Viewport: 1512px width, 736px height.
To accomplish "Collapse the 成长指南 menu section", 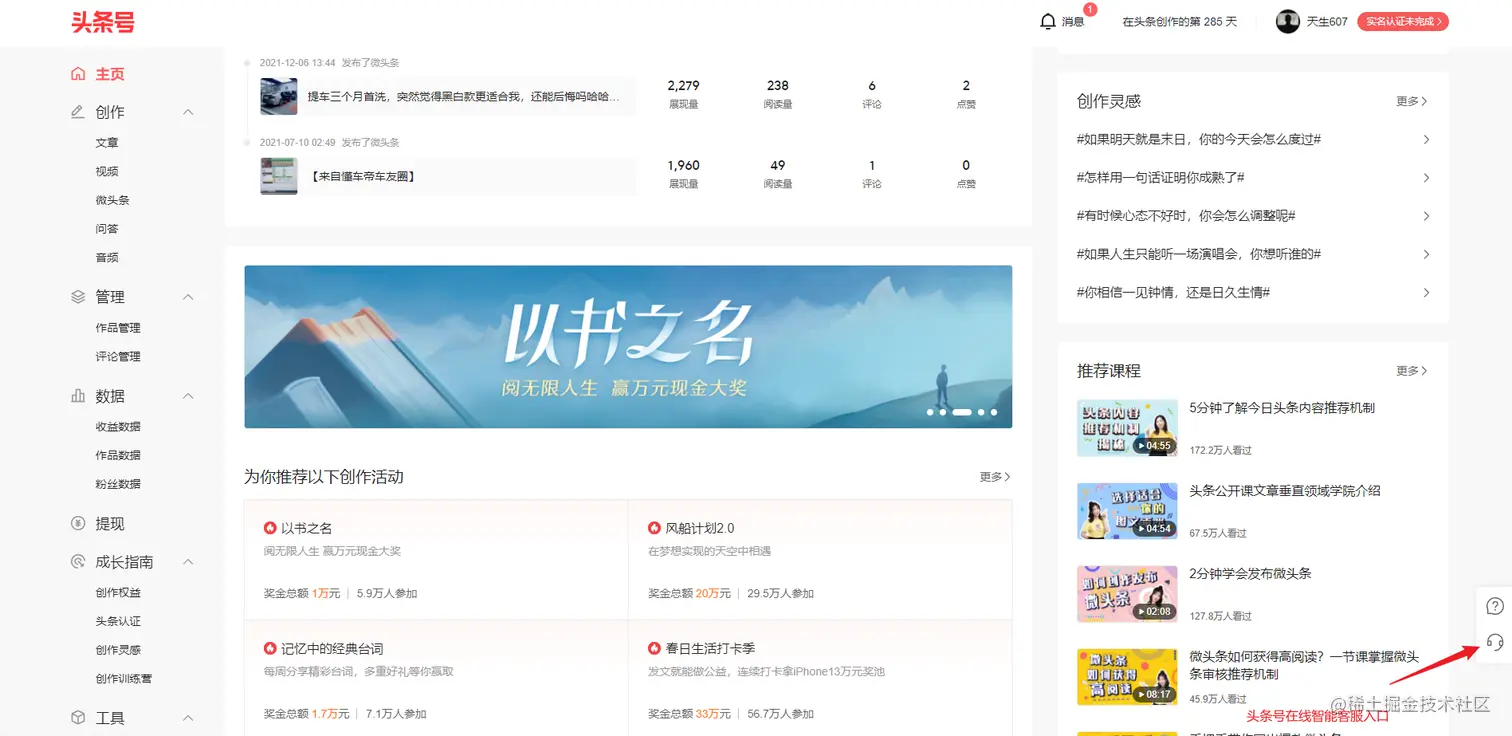I will (x=188, y=562).
